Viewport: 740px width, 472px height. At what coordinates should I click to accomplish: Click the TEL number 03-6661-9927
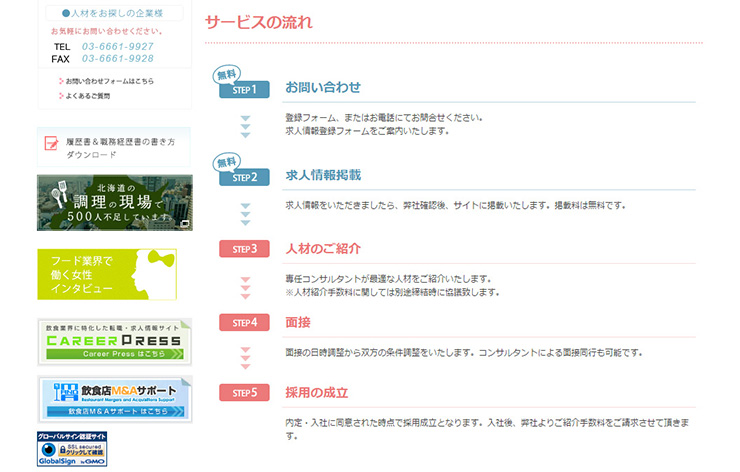[118, 46]
